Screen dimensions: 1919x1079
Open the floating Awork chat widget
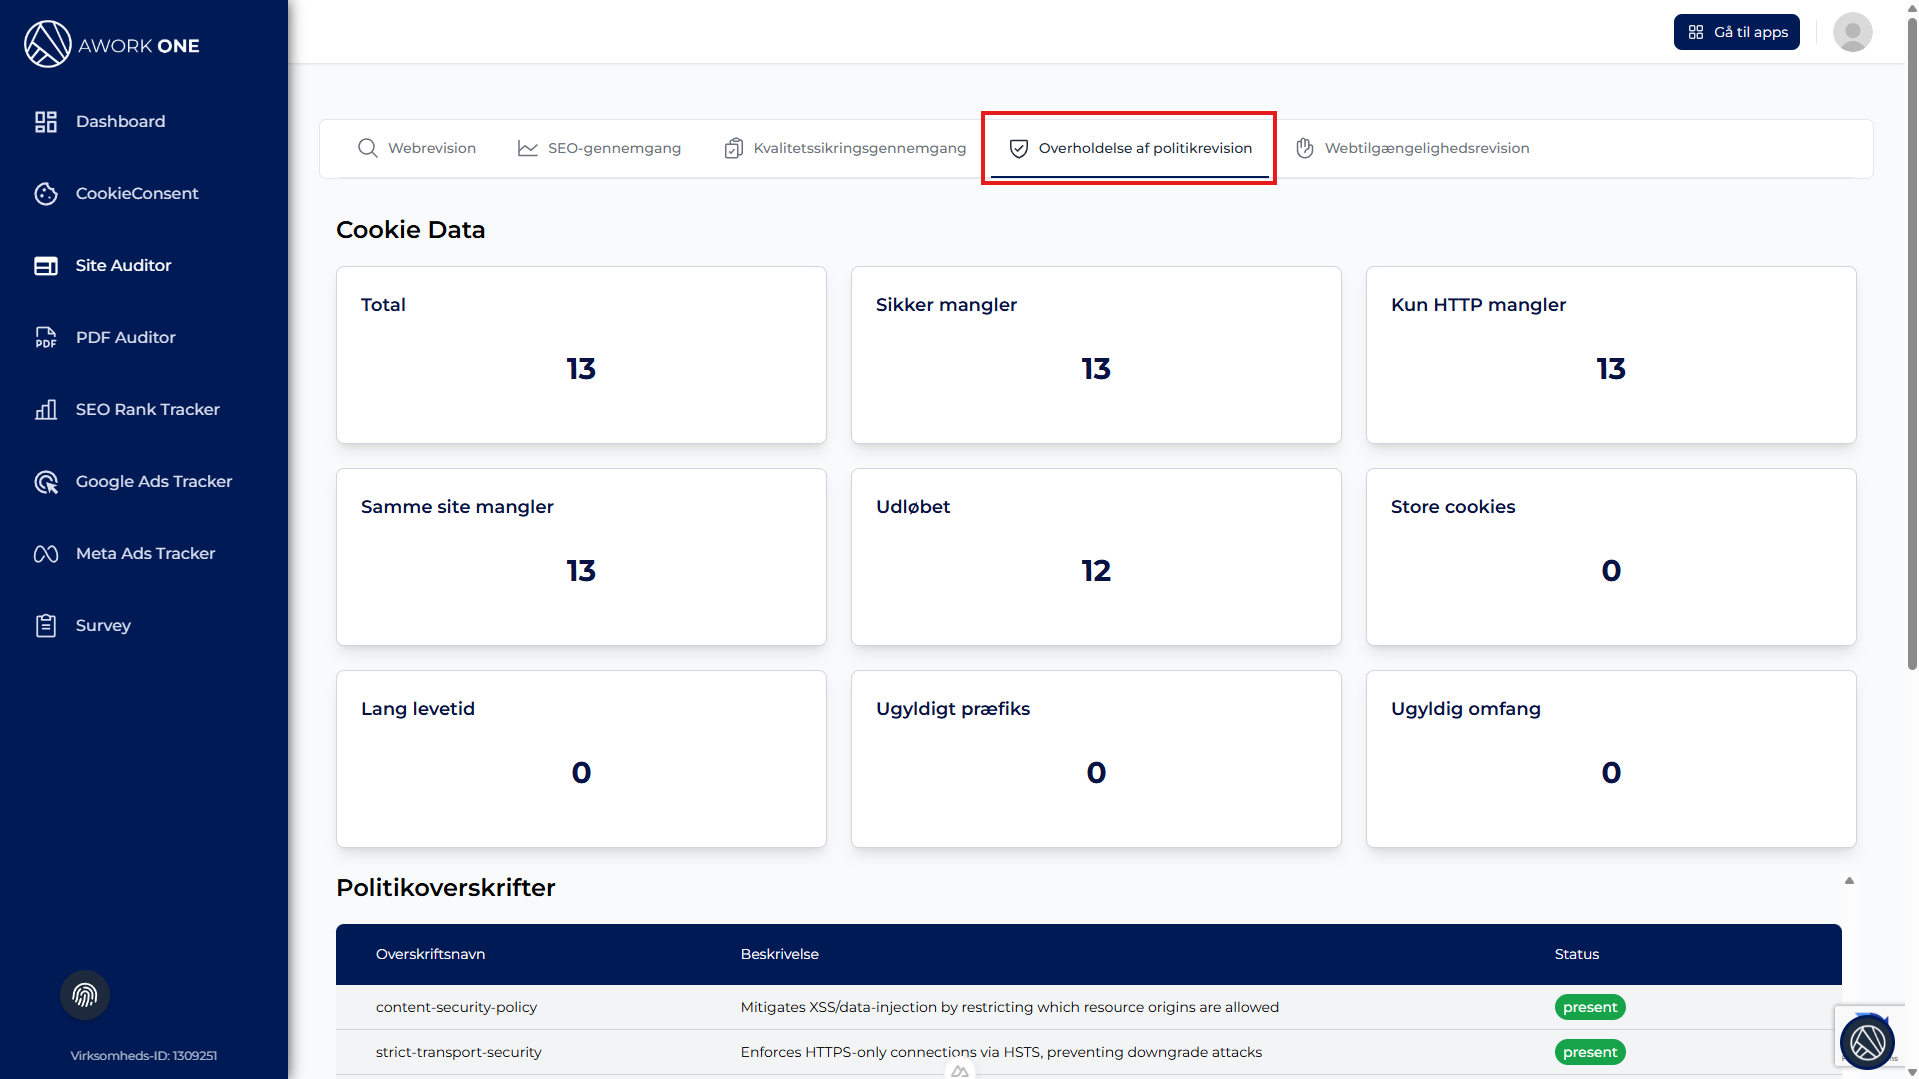(x=1867, y=1042)
